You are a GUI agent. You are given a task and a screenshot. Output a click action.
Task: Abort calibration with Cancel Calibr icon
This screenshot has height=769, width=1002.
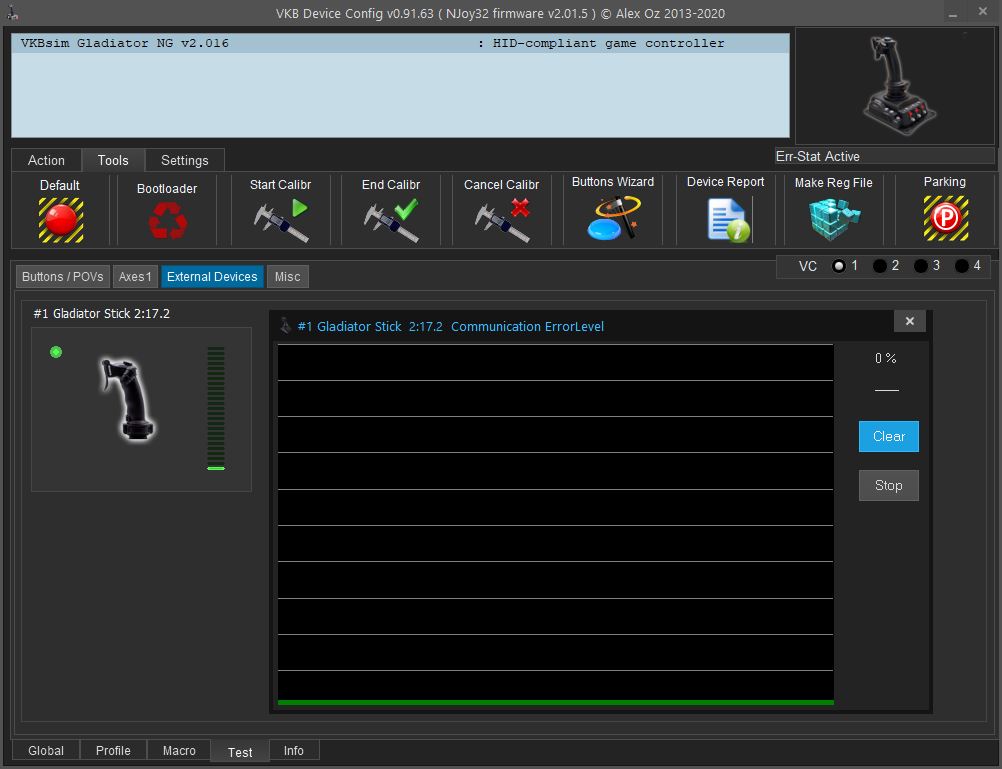coord(502,221)
